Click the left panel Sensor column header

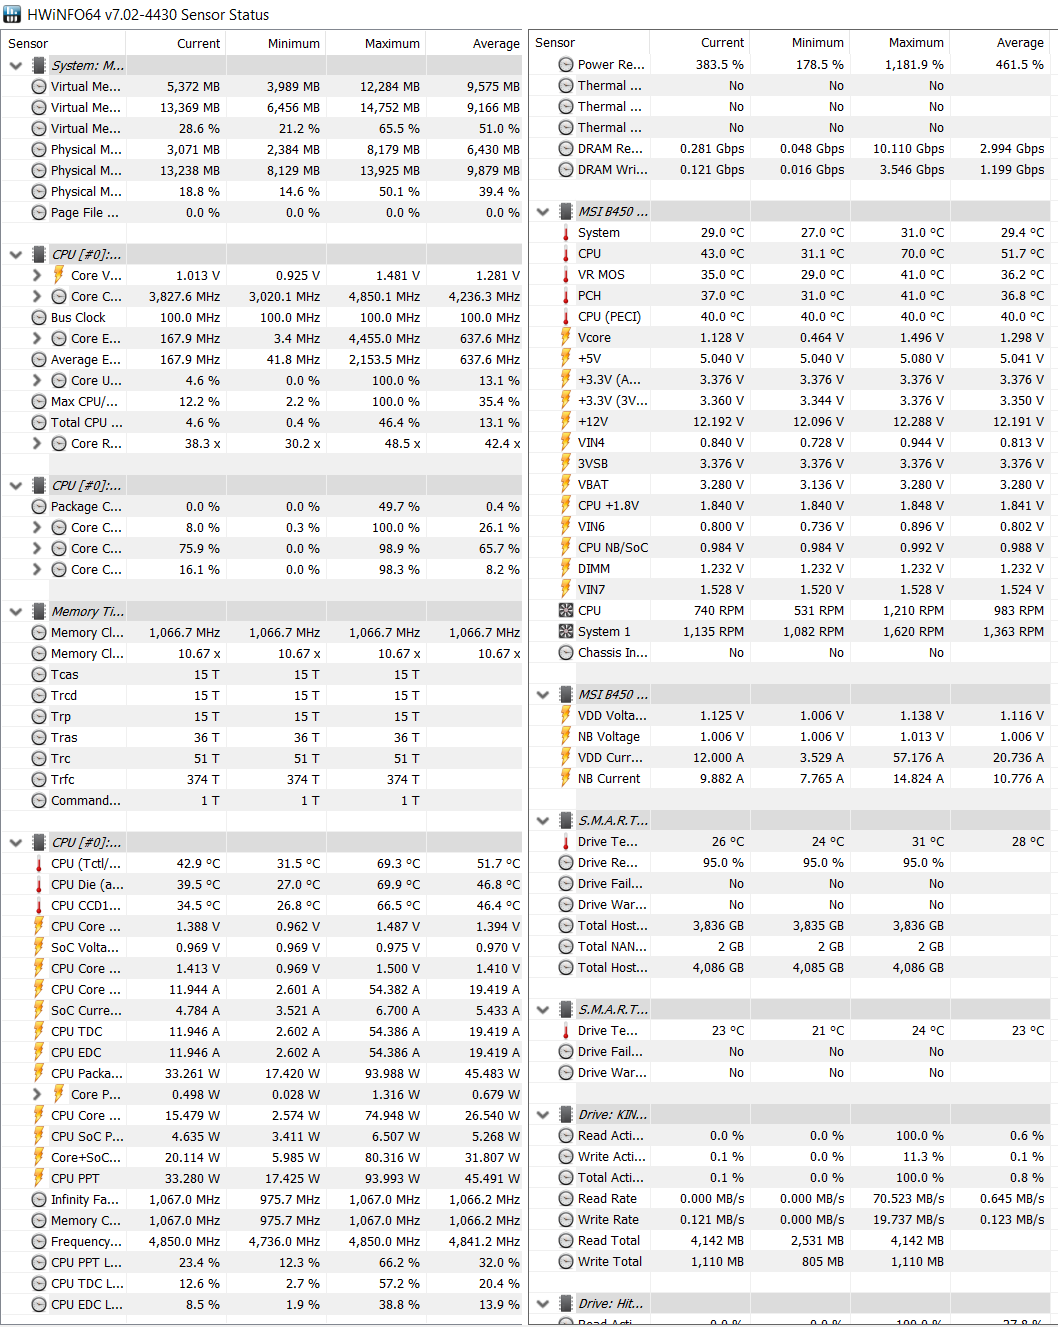pos(63,43)
